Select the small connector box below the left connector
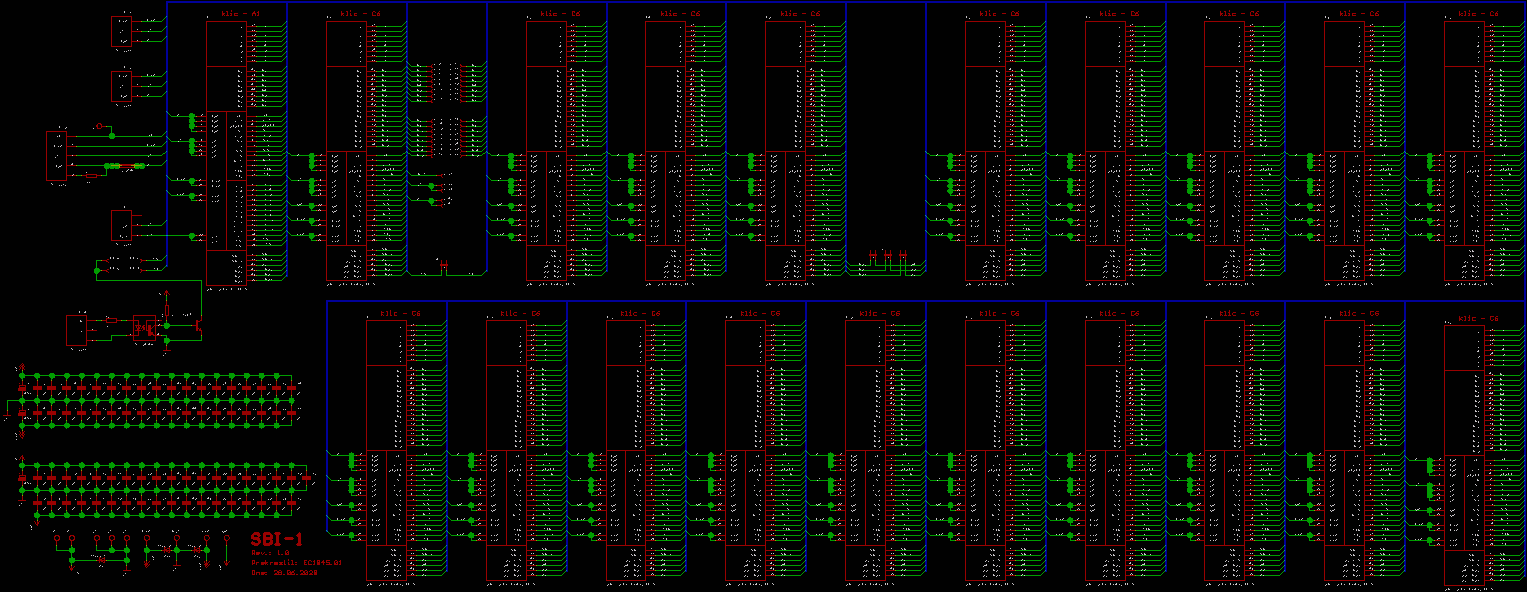Screen dimensions: 1527x592 point(121,226)
